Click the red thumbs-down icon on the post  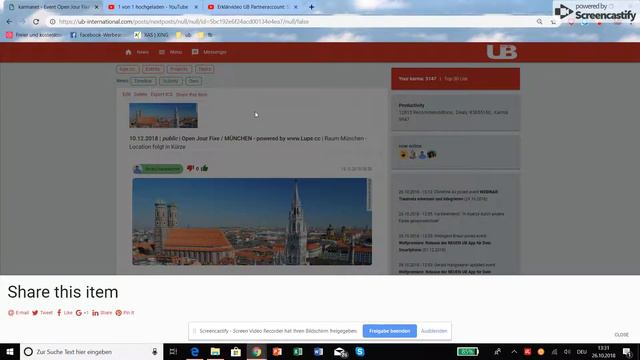(190, 168)
